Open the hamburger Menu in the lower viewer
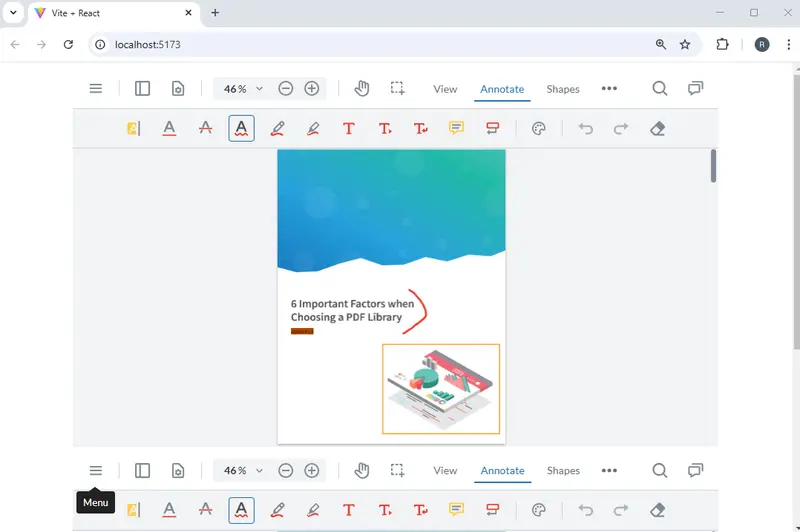This screenshot has width=800, height=532. 95,470
